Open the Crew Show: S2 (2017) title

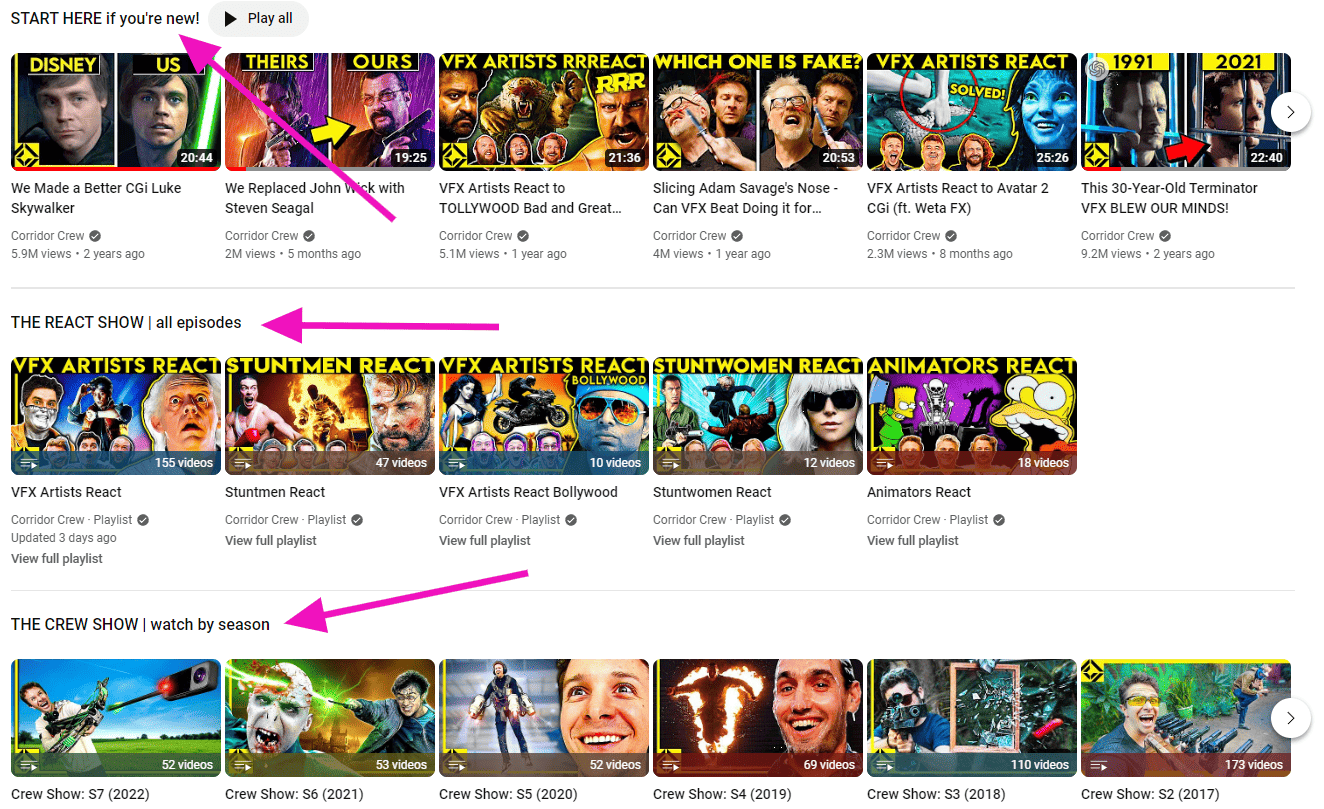(1150, 794)
